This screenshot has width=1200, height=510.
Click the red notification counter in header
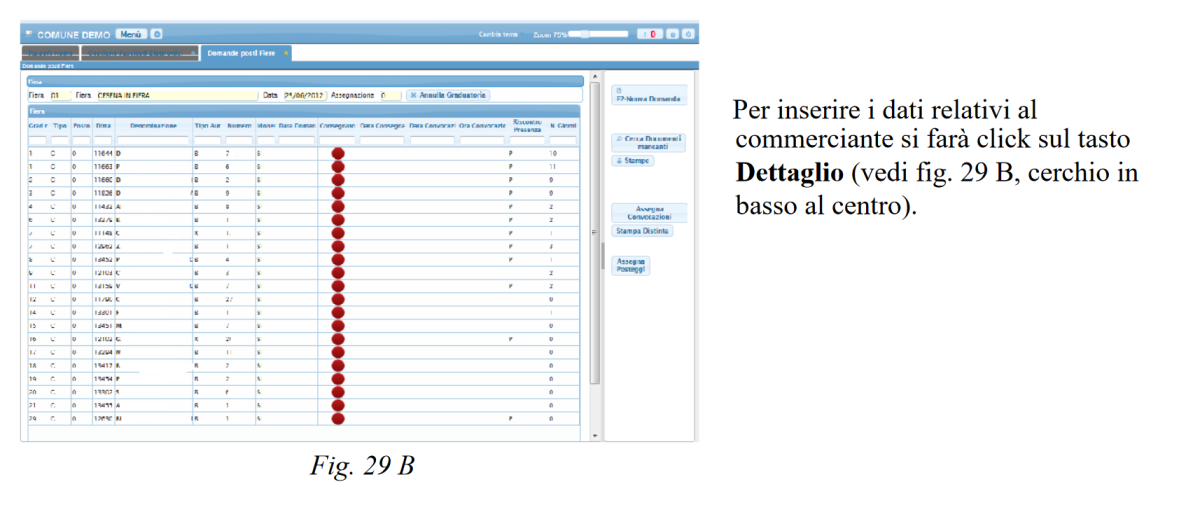coord(651,34)
